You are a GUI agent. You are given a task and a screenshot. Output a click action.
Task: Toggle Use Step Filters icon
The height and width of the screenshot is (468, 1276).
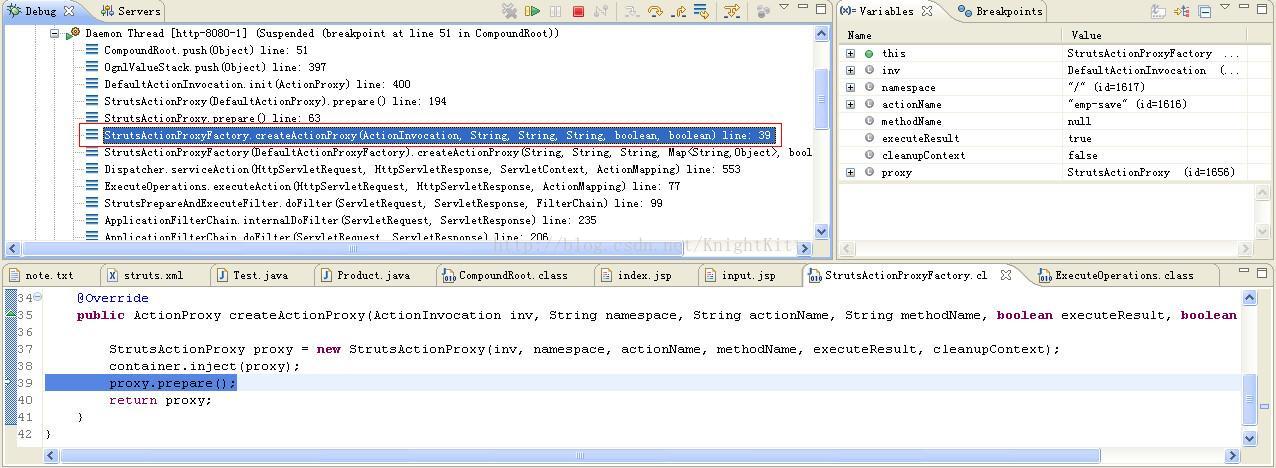[732, 11]
